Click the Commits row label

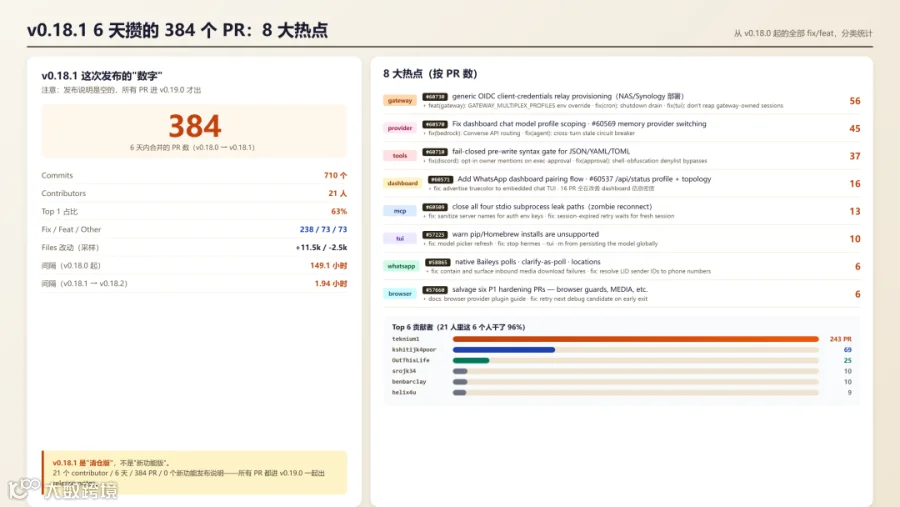click(57, 175)
